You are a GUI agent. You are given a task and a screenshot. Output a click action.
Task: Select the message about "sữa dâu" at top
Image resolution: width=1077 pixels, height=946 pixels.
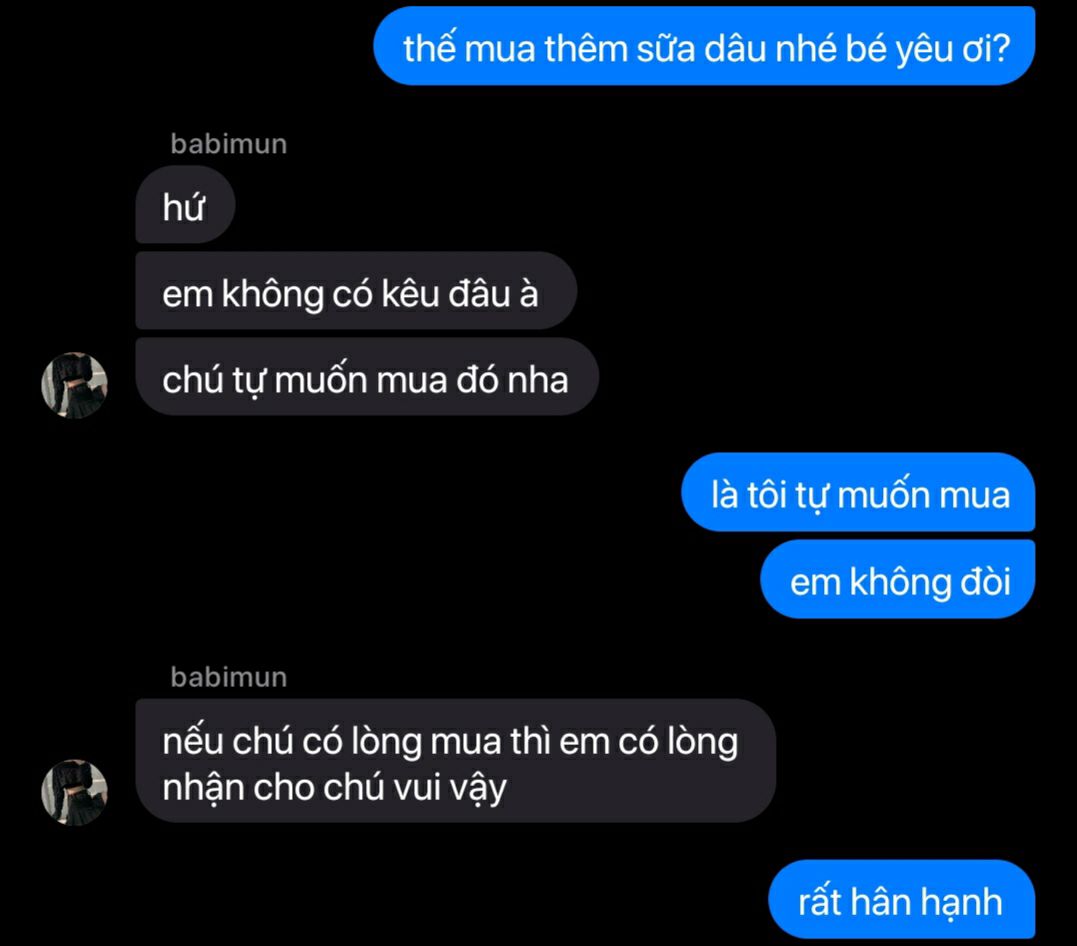[705, 46]
